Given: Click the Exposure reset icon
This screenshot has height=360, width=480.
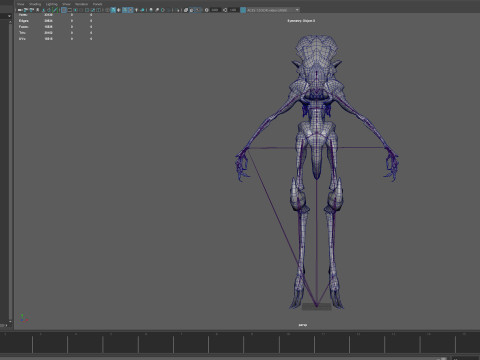Looking at the screenshot, I should (x=207, y=10).
